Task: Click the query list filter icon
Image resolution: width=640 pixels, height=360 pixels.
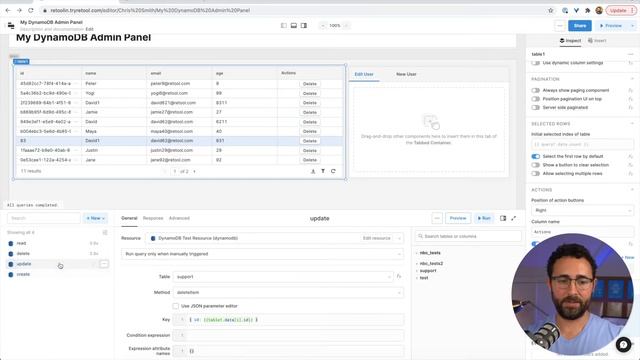Action: 105,233
